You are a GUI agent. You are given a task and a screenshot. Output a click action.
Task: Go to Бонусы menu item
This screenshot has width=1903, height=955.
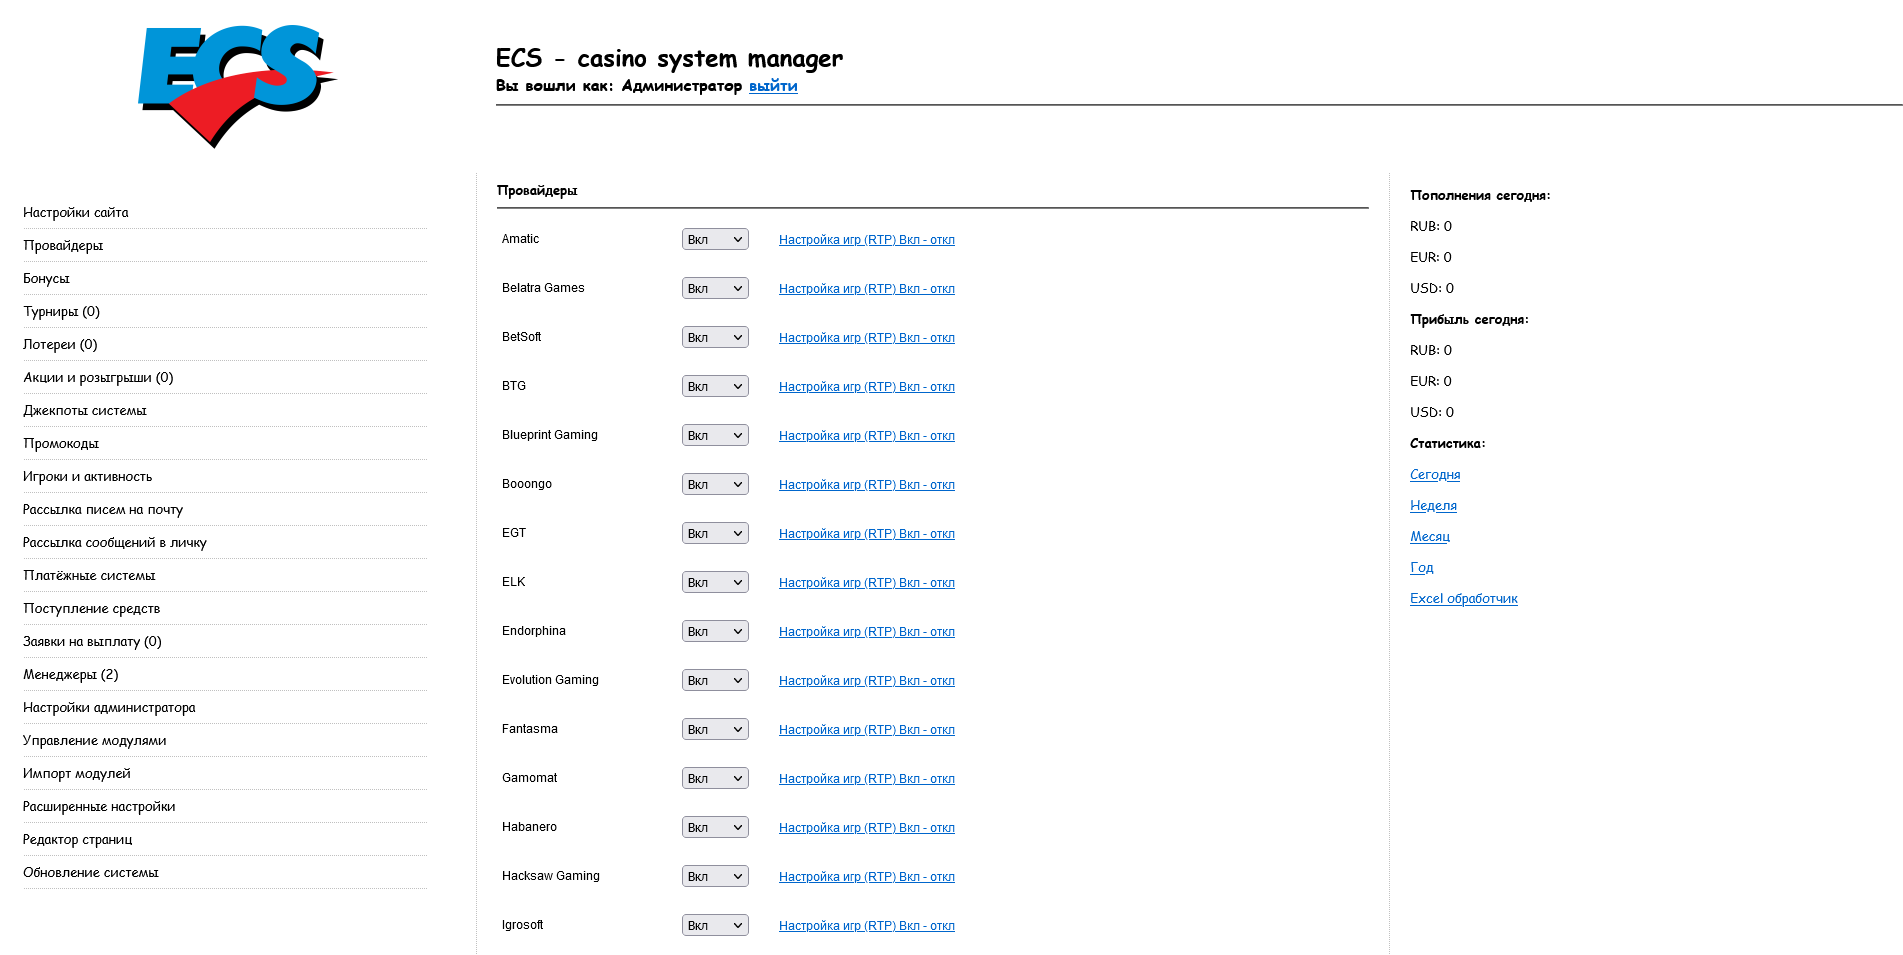point(46,279)
